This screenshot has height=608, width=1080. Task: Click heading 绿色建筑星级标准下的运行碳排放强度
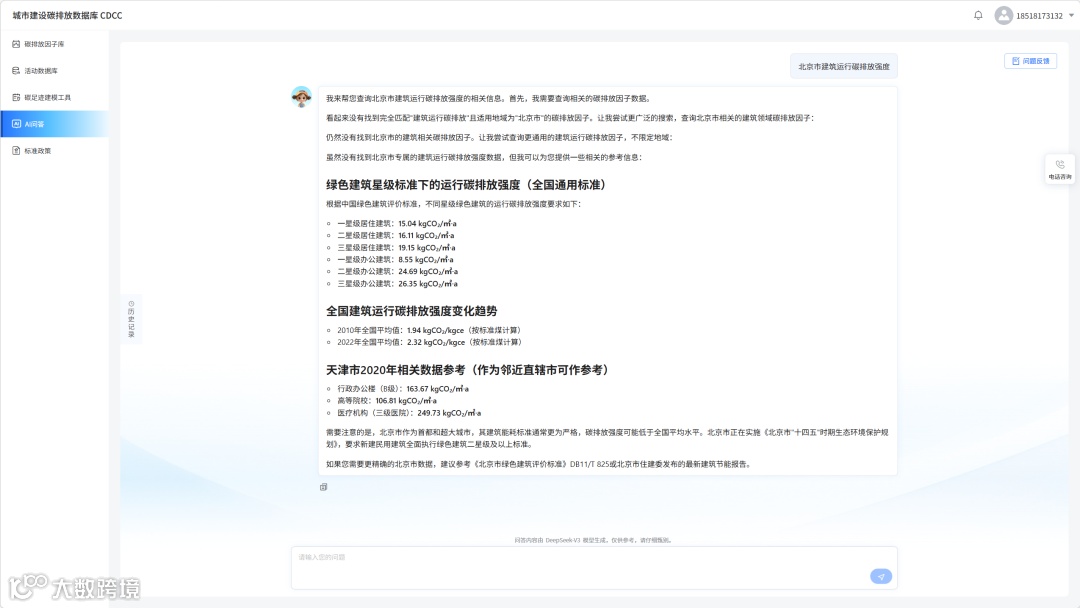coord(466,185)
